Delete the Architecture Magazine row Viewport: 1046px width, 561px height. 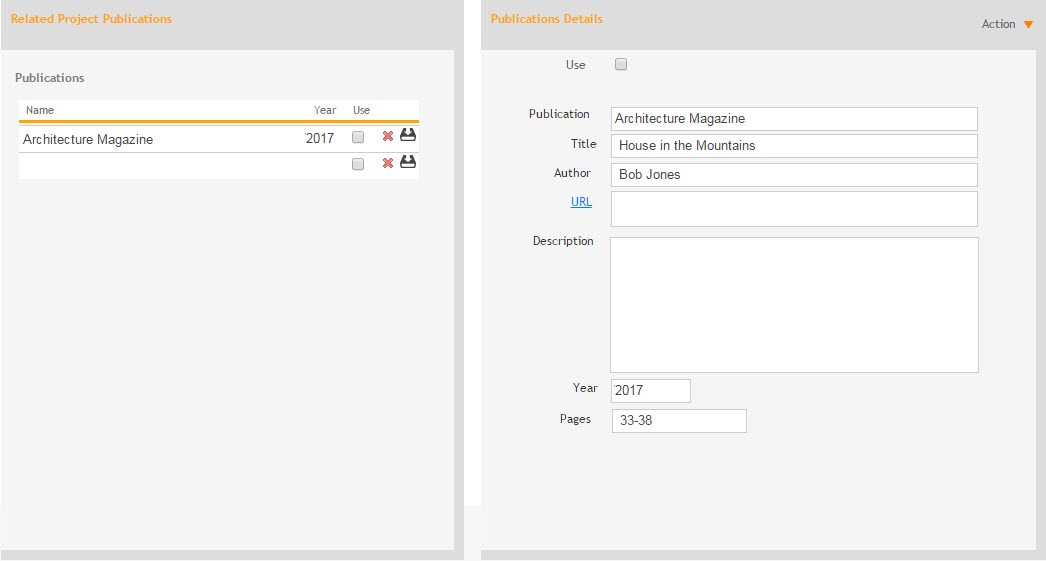(388, 137)
